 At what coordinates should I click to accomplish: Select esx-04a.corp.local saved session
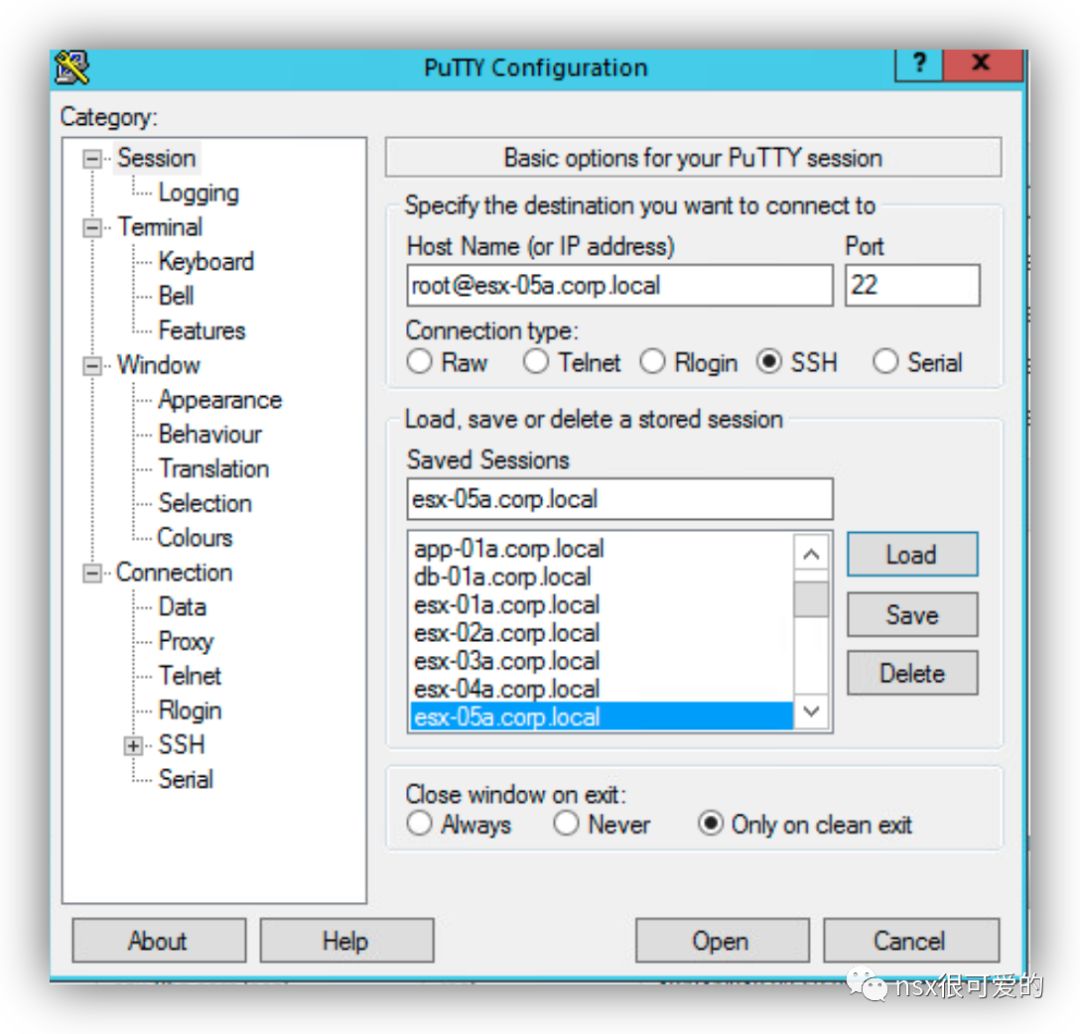[x=601, y=690]
